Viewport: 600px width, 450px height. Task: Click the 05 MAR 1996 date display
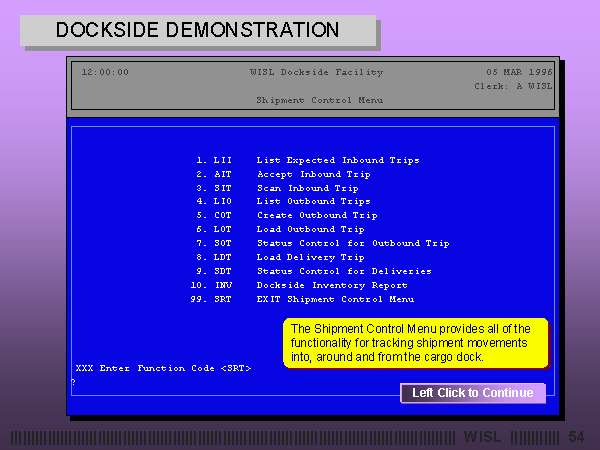(519, 72)
